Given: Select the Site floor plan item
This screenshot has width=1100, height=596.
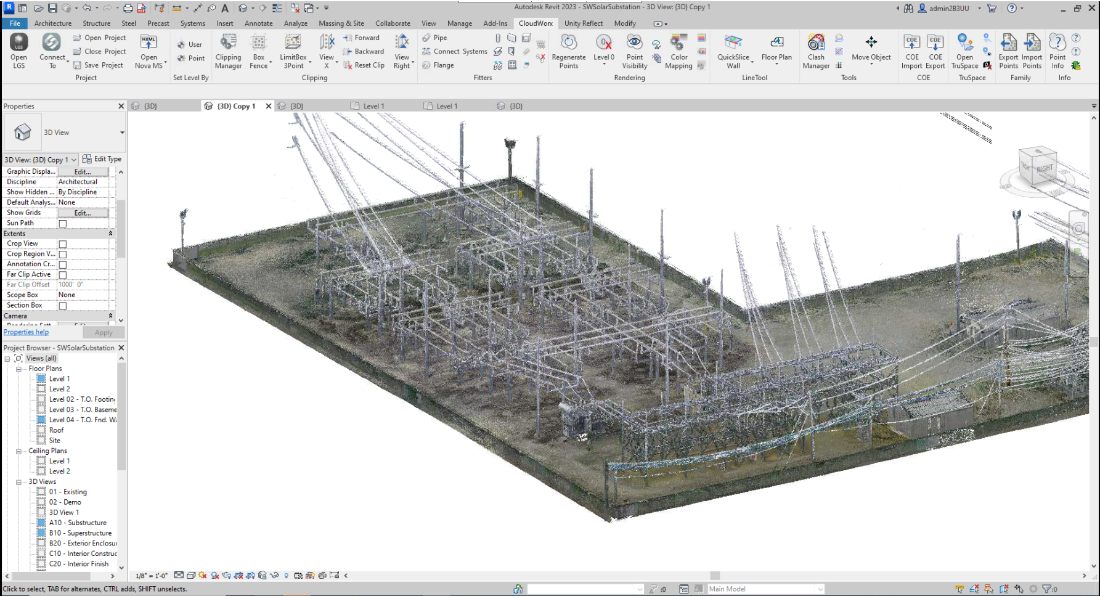Looking at the screenshot, I should click(x=54, y=440).
